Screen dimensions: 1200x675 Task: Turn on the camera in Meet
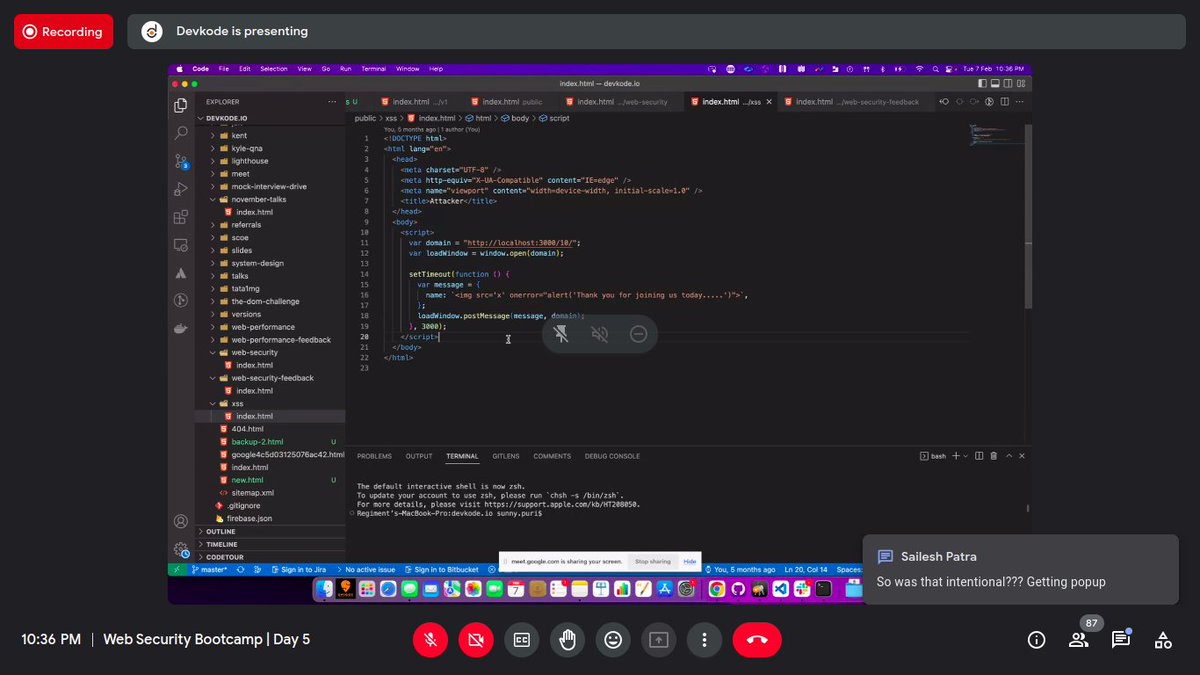point(476,640)
